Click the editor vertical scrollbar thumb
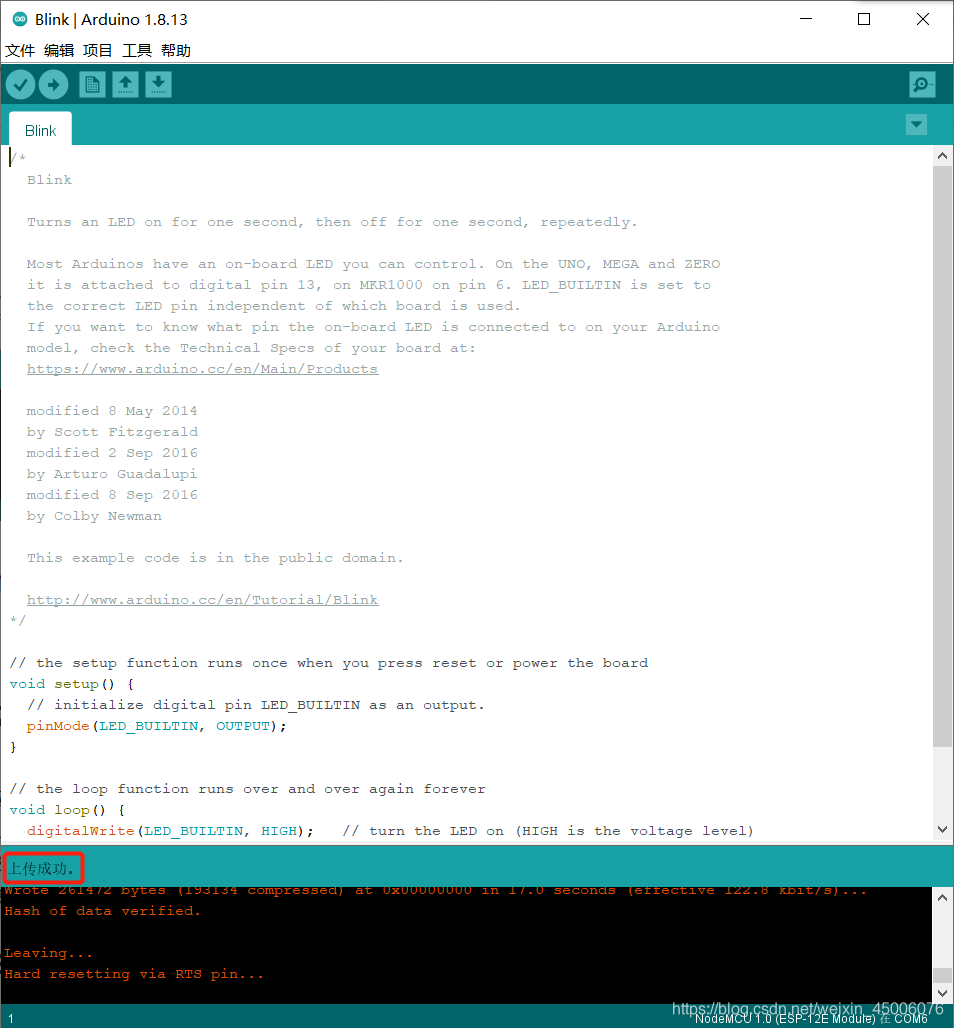The height and width of the screenshot is (1028, 954). tap(942, 456)
